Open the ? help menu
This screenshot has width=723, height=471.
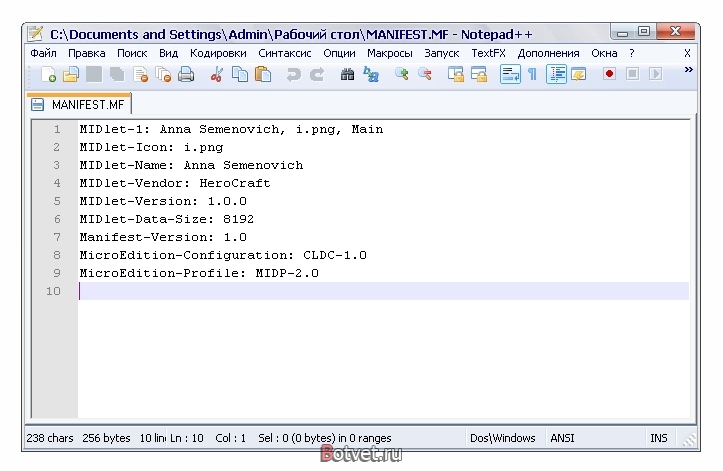click(632, 54)
